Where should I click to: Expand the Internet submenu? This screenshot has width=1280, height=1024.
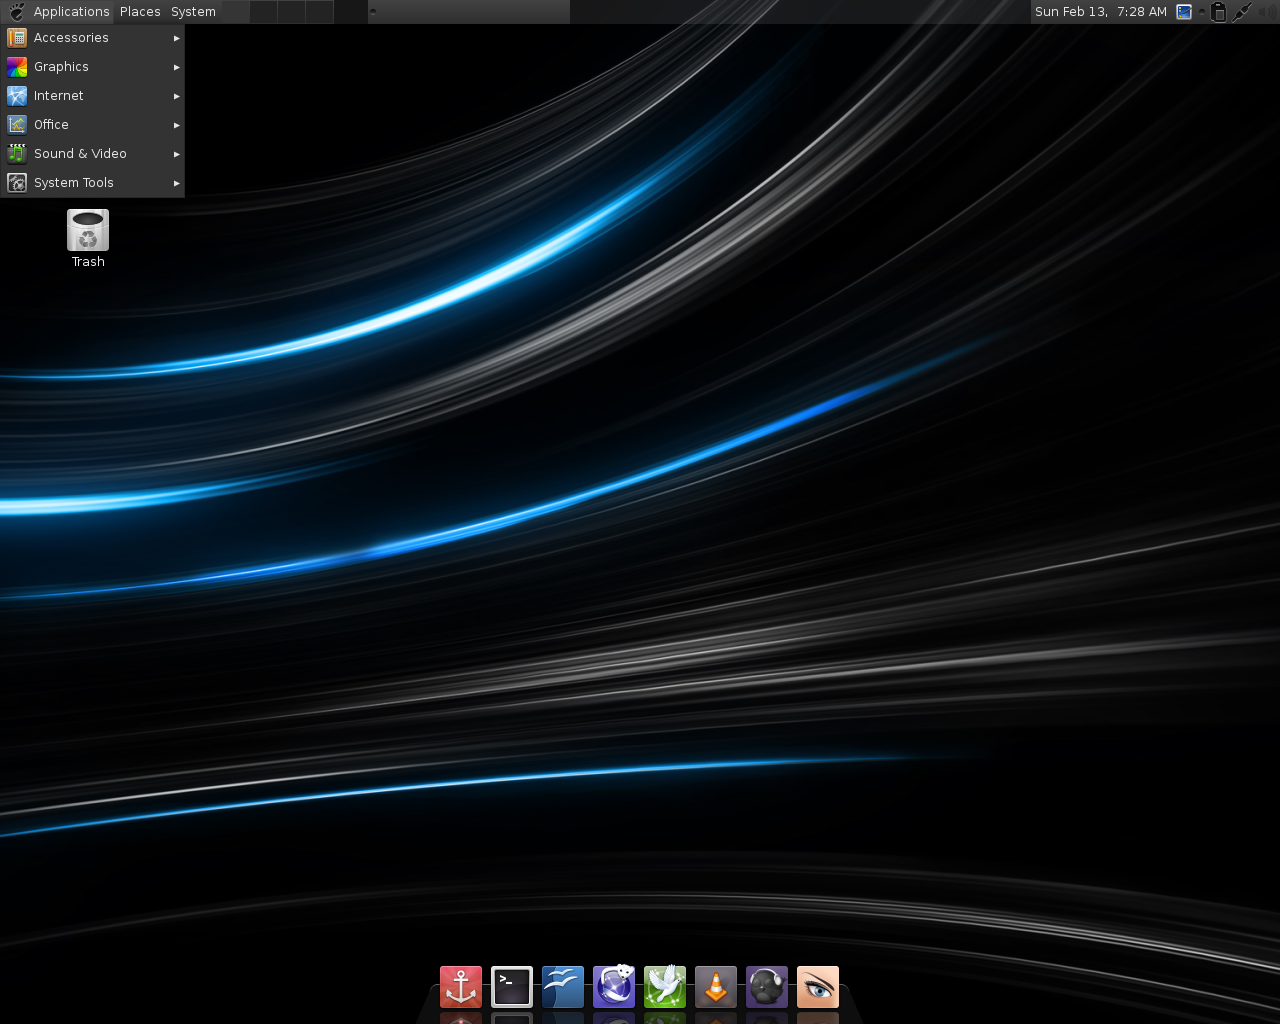[x=92, y=96]
